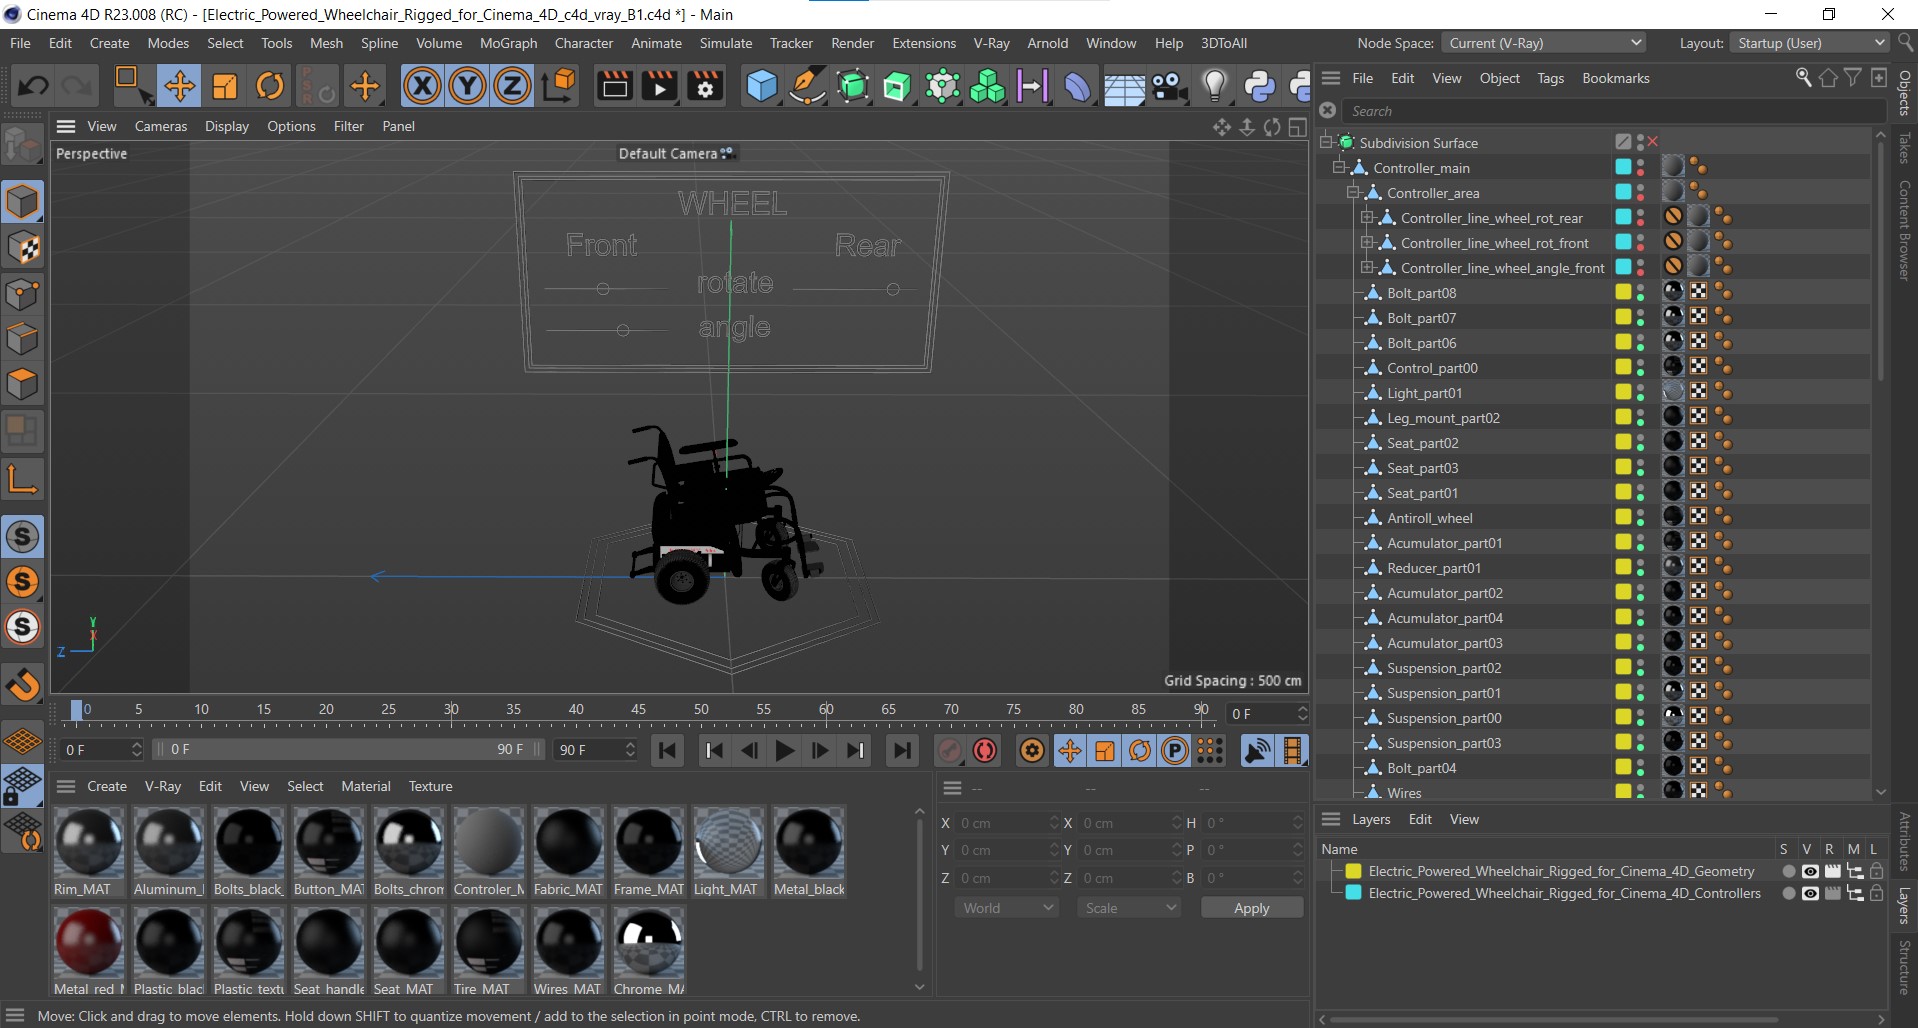Open Scale mode dropdown
1918x1028 pixels.
point(1129,908)
